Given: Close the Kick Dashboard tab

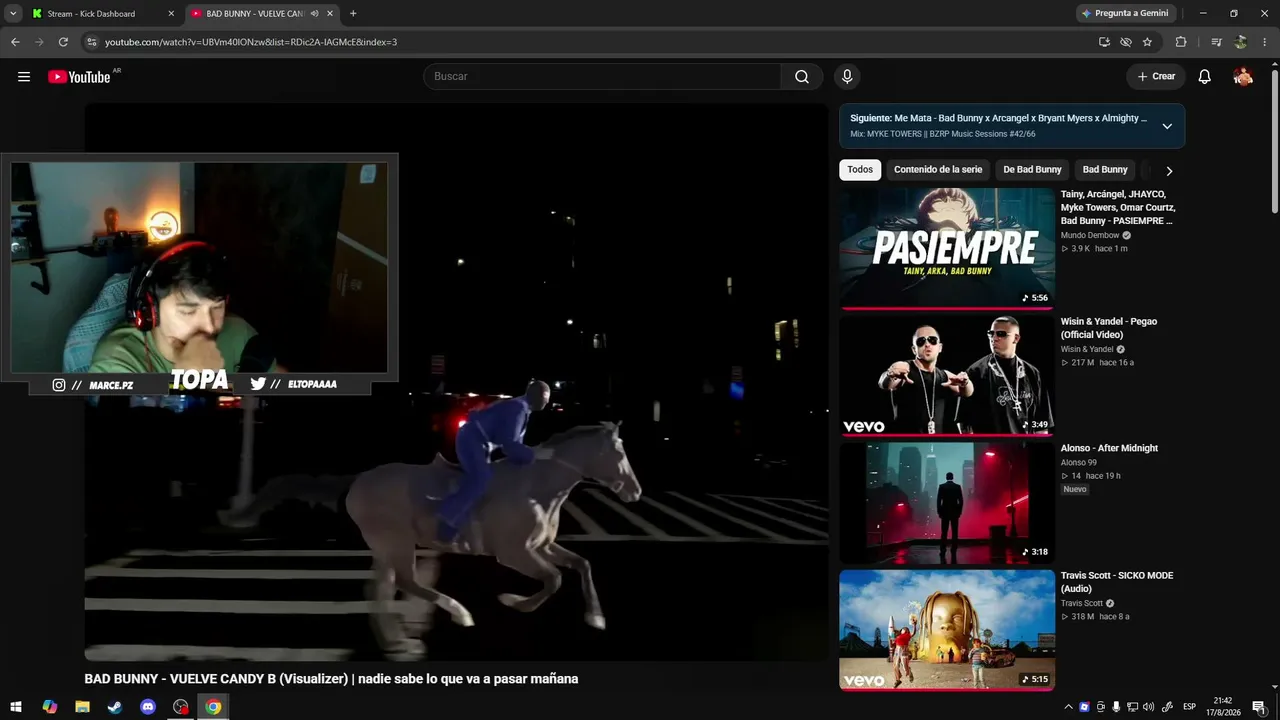Looking at the screenshot, I should 171,14.
